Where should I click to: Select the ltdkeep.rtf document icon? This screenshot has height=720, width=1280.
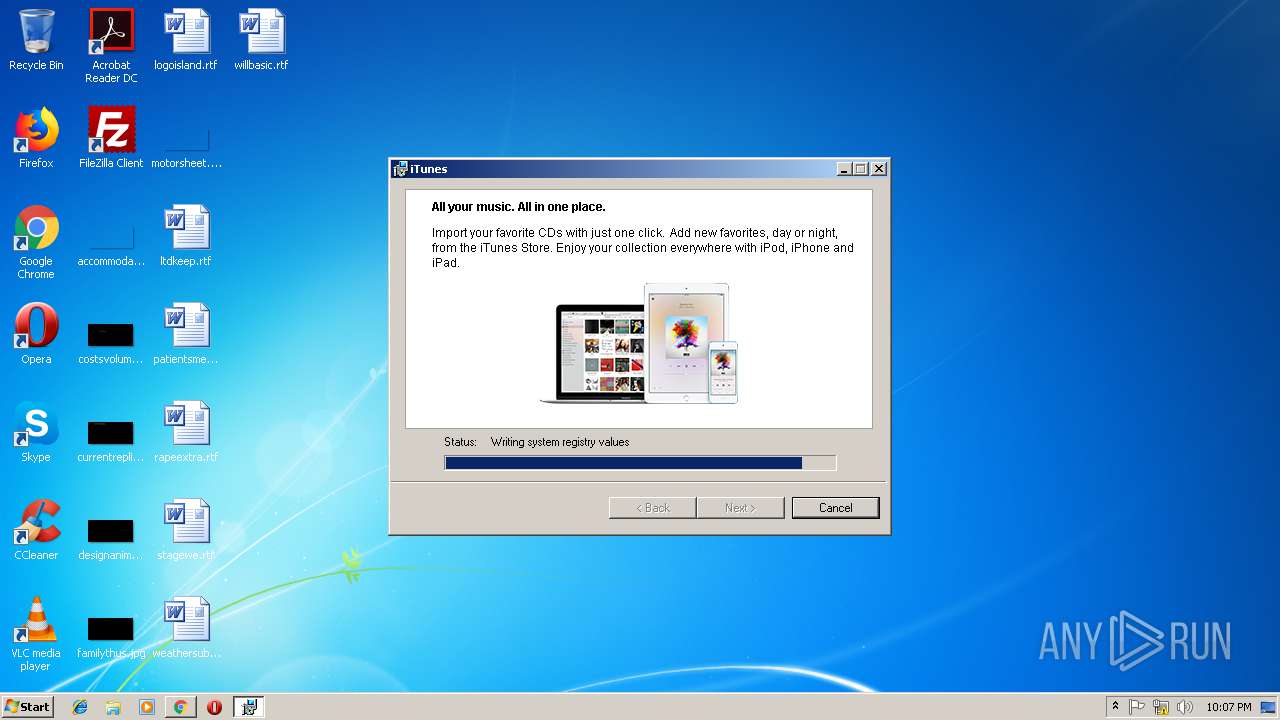186,236
